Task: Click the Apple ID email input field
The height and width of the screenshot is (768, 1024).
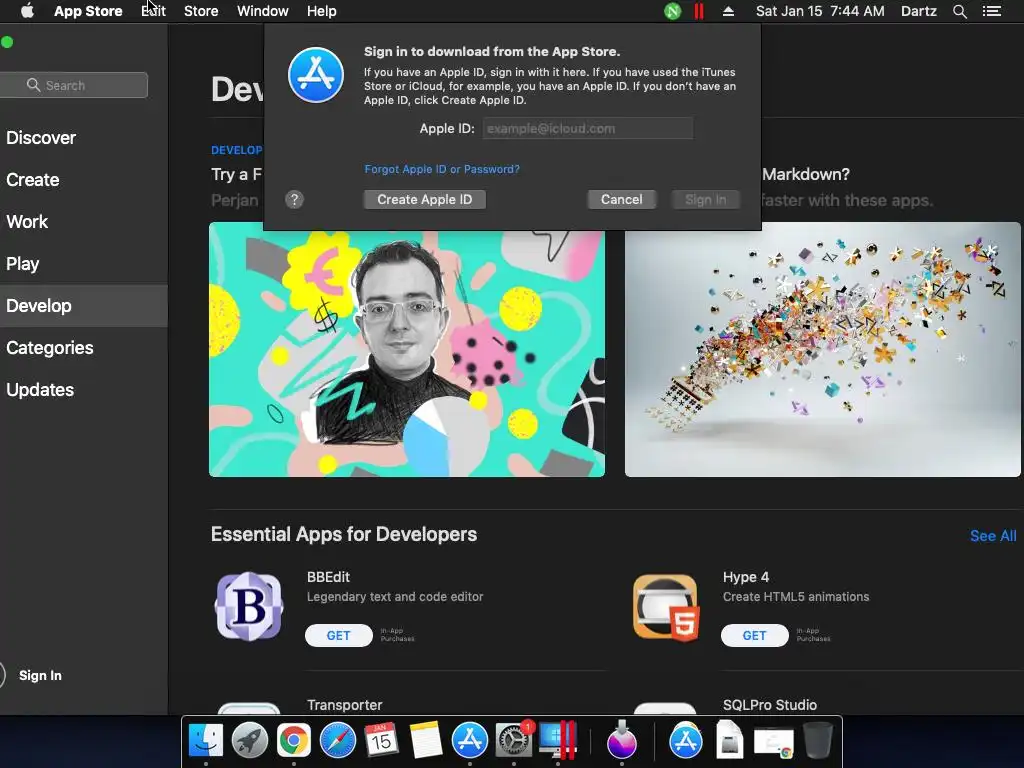Action: [x=588, y=129]
